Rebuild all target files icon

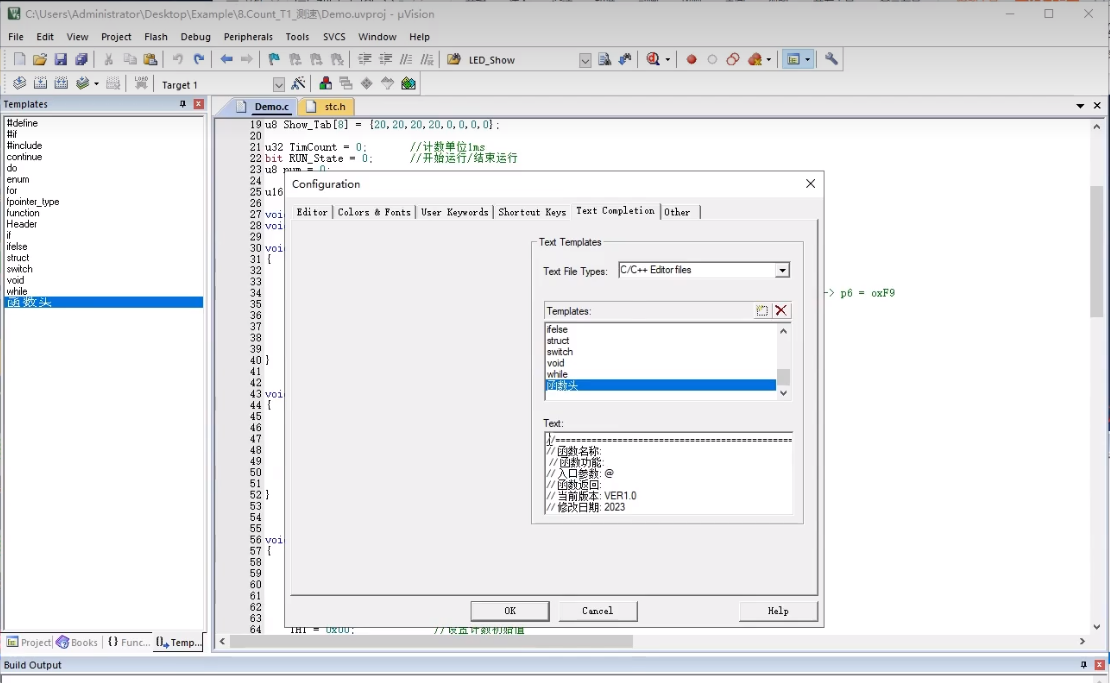(62, 84)
